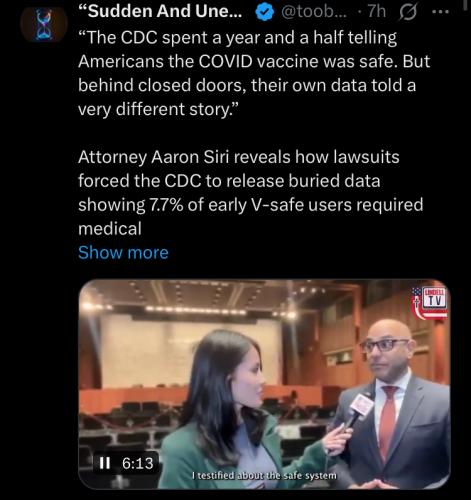This screenshot has height=500, width=471.
Task: Click the 6:13 video time indicator
Action: [137, 463]
